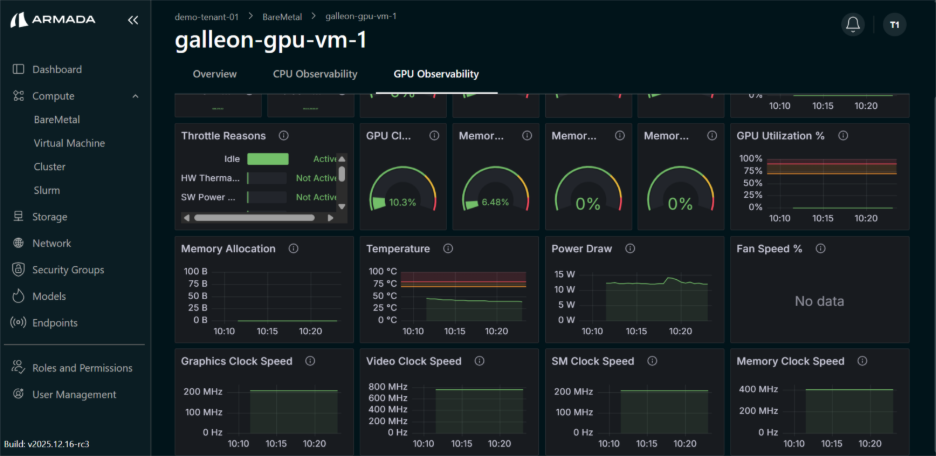Image resolution: width=936 pixels, height=456 pixels.
Task: Click info icon on GPU Cl... gauge panel
Action: click(x=435, y=135)
